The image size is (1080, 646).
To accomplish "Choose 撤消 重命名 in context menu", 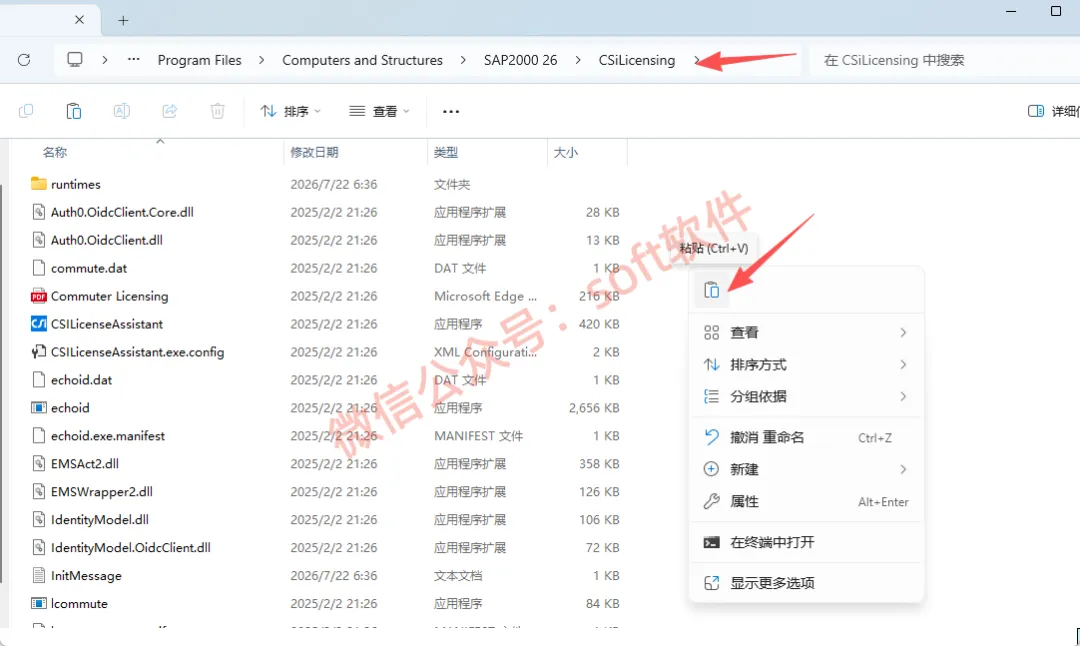I will (x=806, y=437).
